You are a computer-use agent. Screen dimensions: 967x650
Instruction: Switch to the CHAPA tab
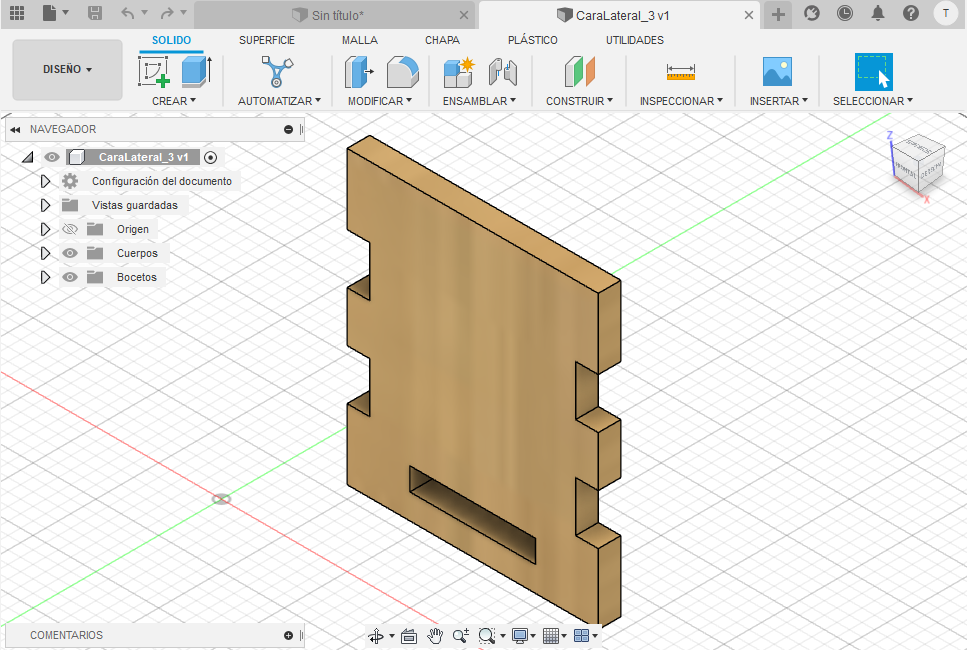click(442, 40)
